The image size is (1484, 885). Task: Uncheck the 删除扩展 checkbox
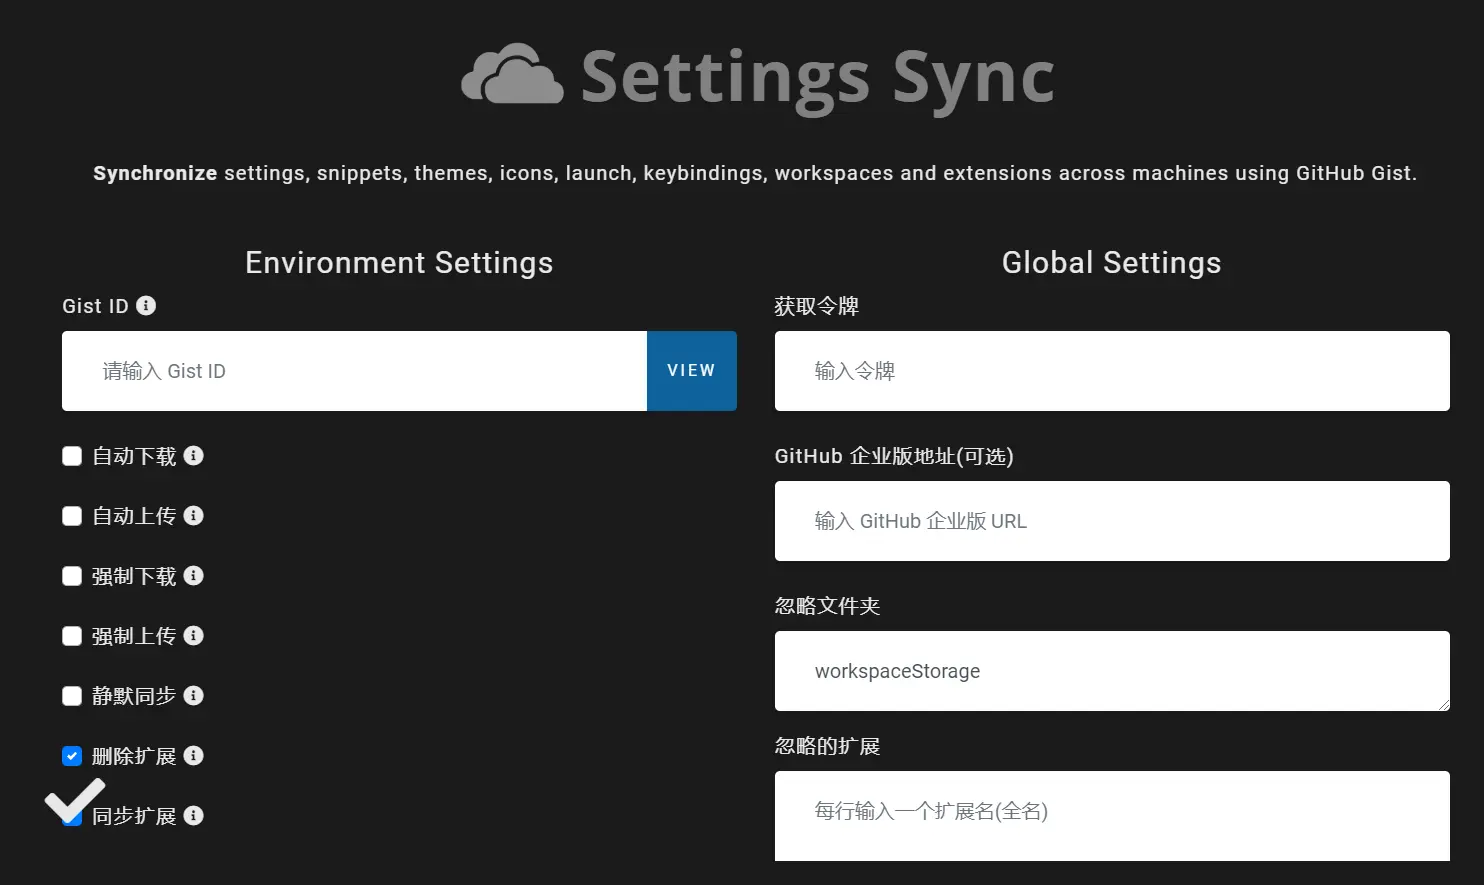point(72,757)
